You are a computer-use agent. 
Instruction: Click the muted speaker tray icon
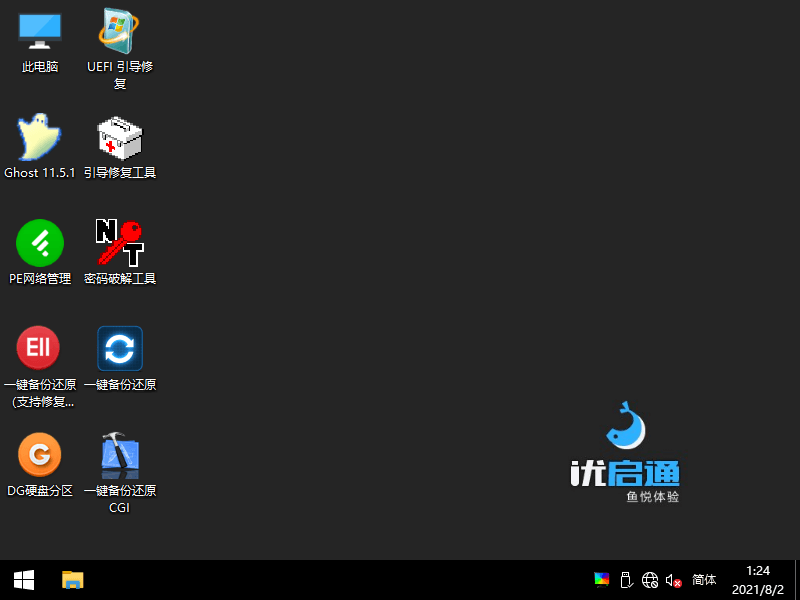673,580
